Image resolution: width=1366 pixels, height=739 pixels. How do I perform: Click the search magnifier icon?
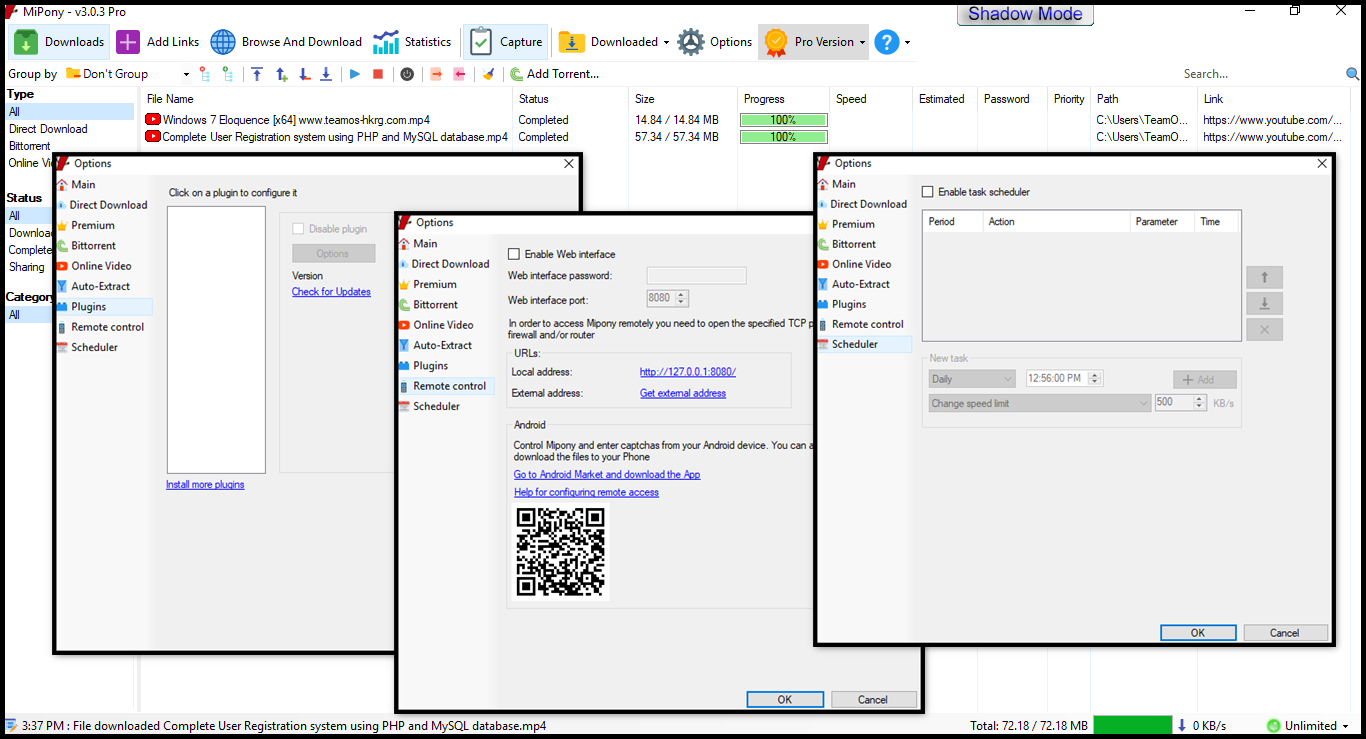click(1353, 74)
